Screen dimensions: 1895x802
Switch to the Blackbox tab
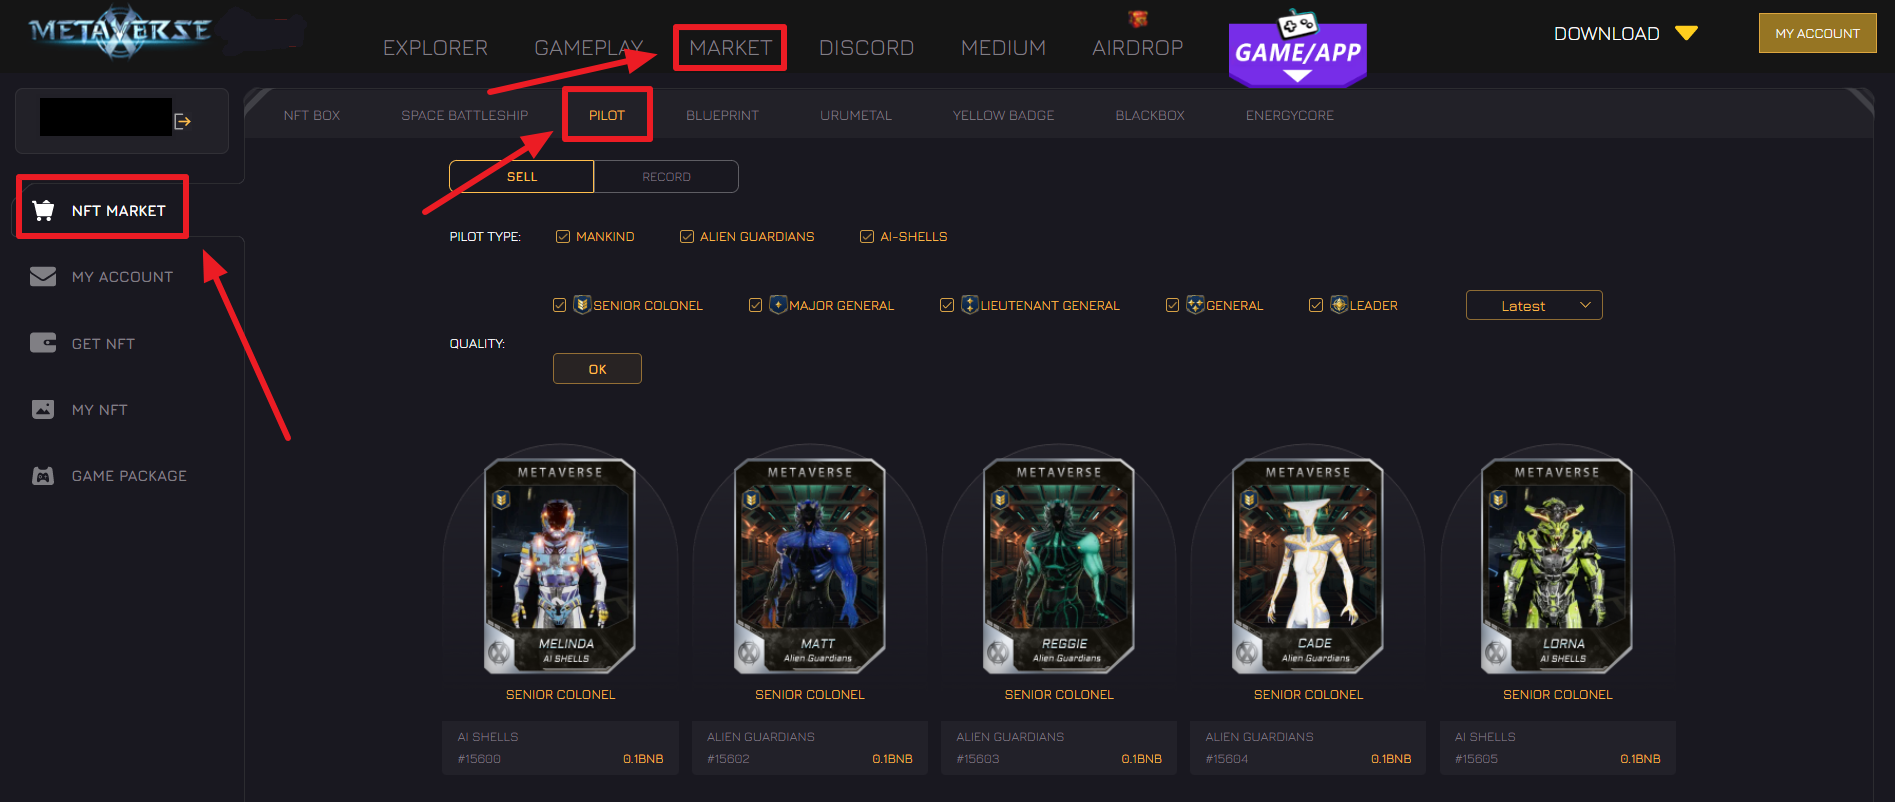click(x=1150, y=115)
